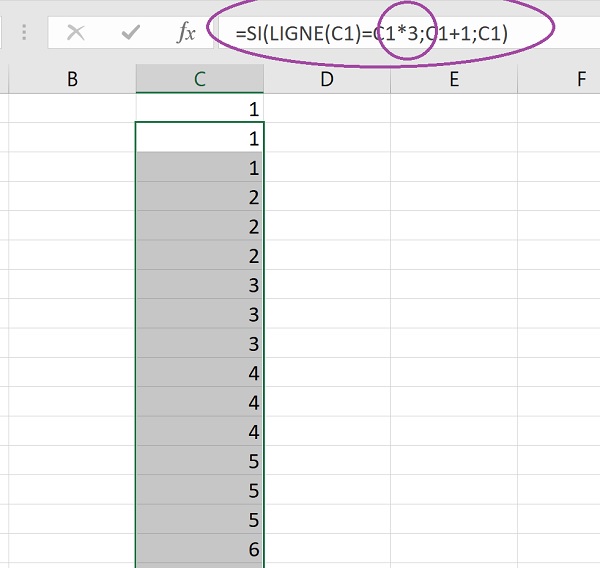Select column F header
This screenshot has height=568, width=600.
(x=559, y=79)
